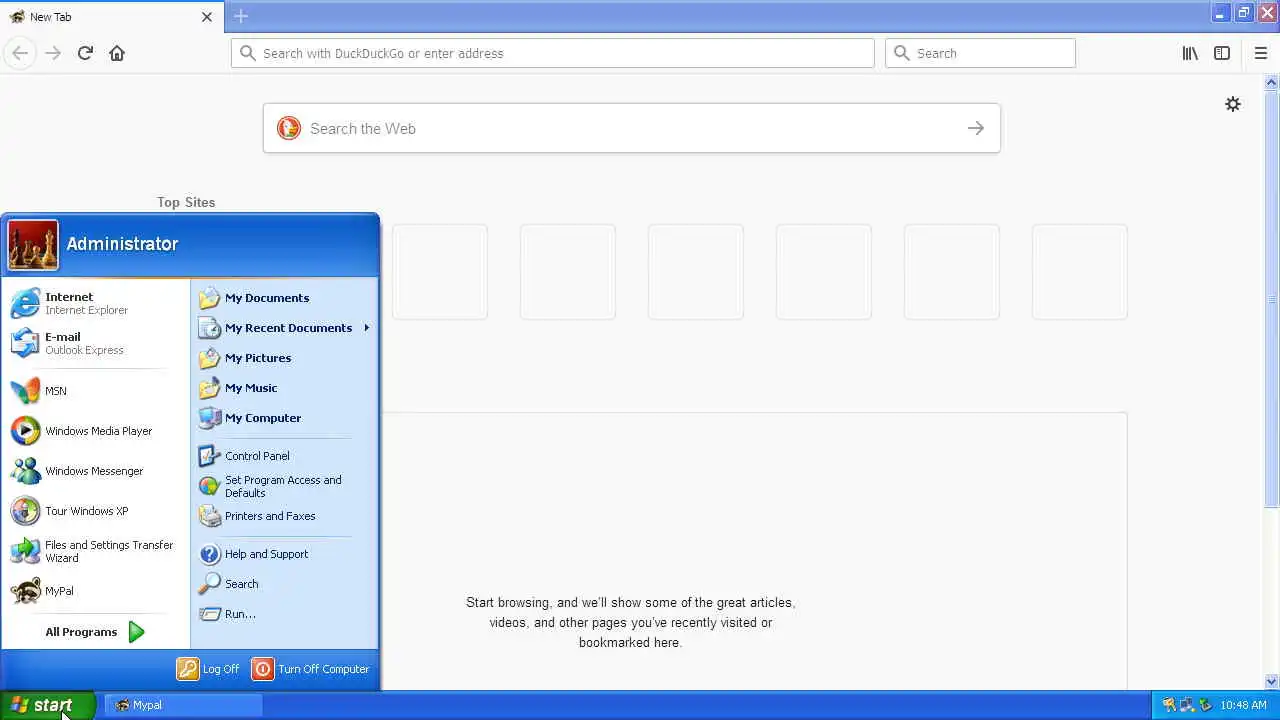Open My Music folder
Image resolution: width=1280 pixels, height=720 pixels.
point(283,388)
